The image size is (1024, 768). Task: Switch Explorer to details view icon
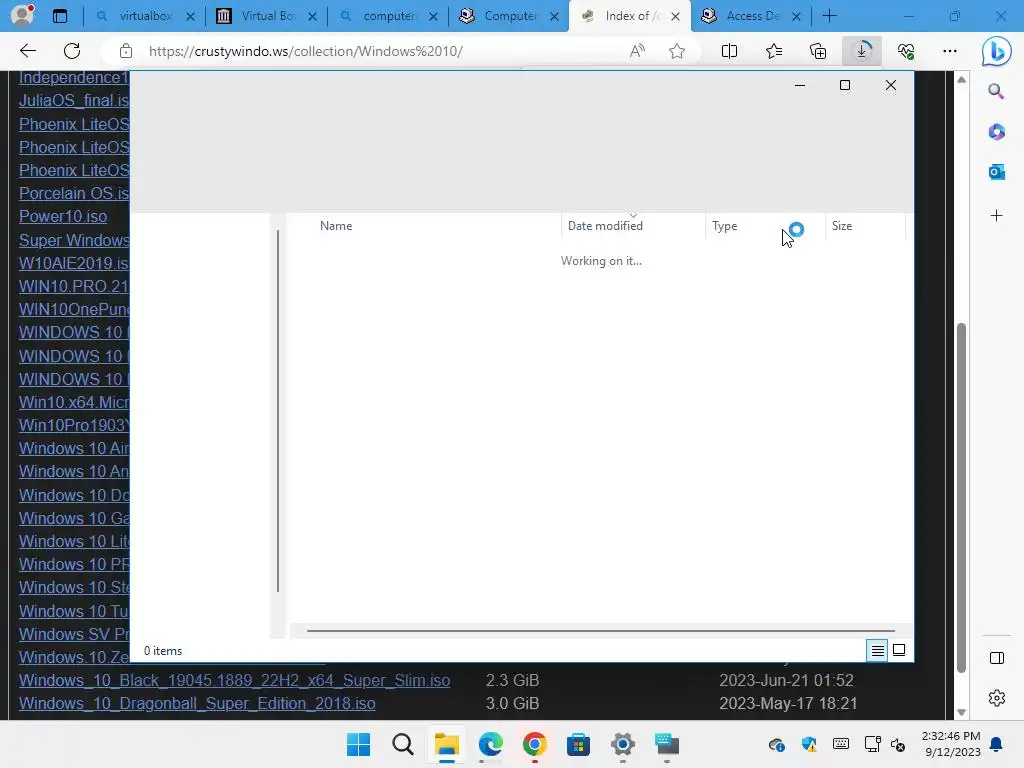pos(877,650)
